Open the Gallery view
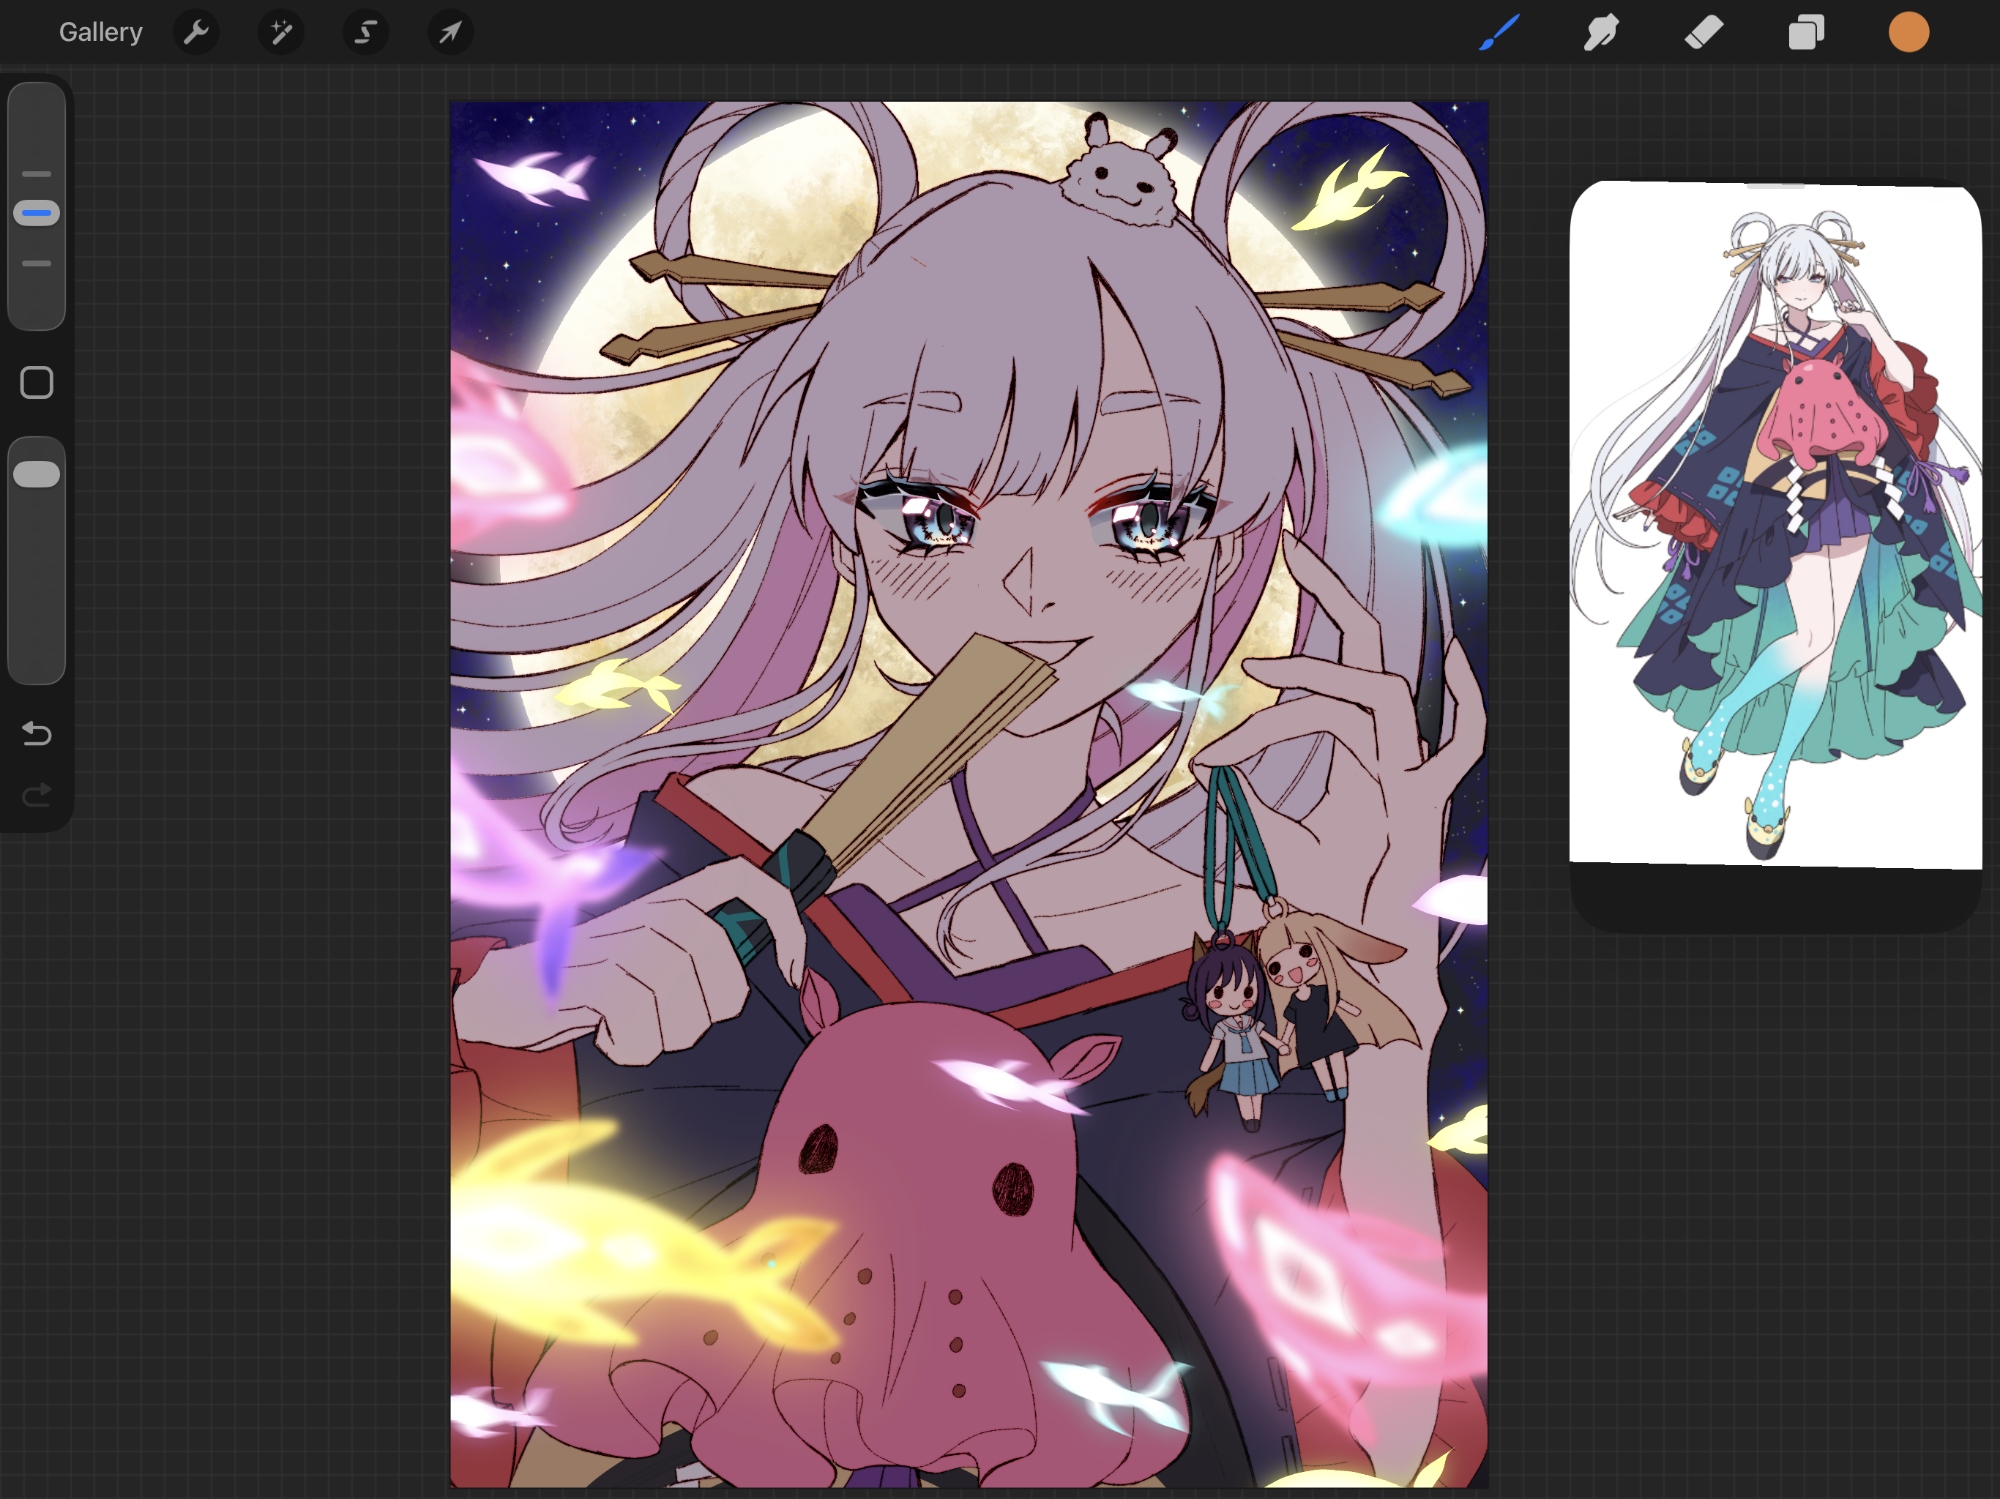Image resolution: width=2000 pixels, height=1499 pixels. [100, 32]
